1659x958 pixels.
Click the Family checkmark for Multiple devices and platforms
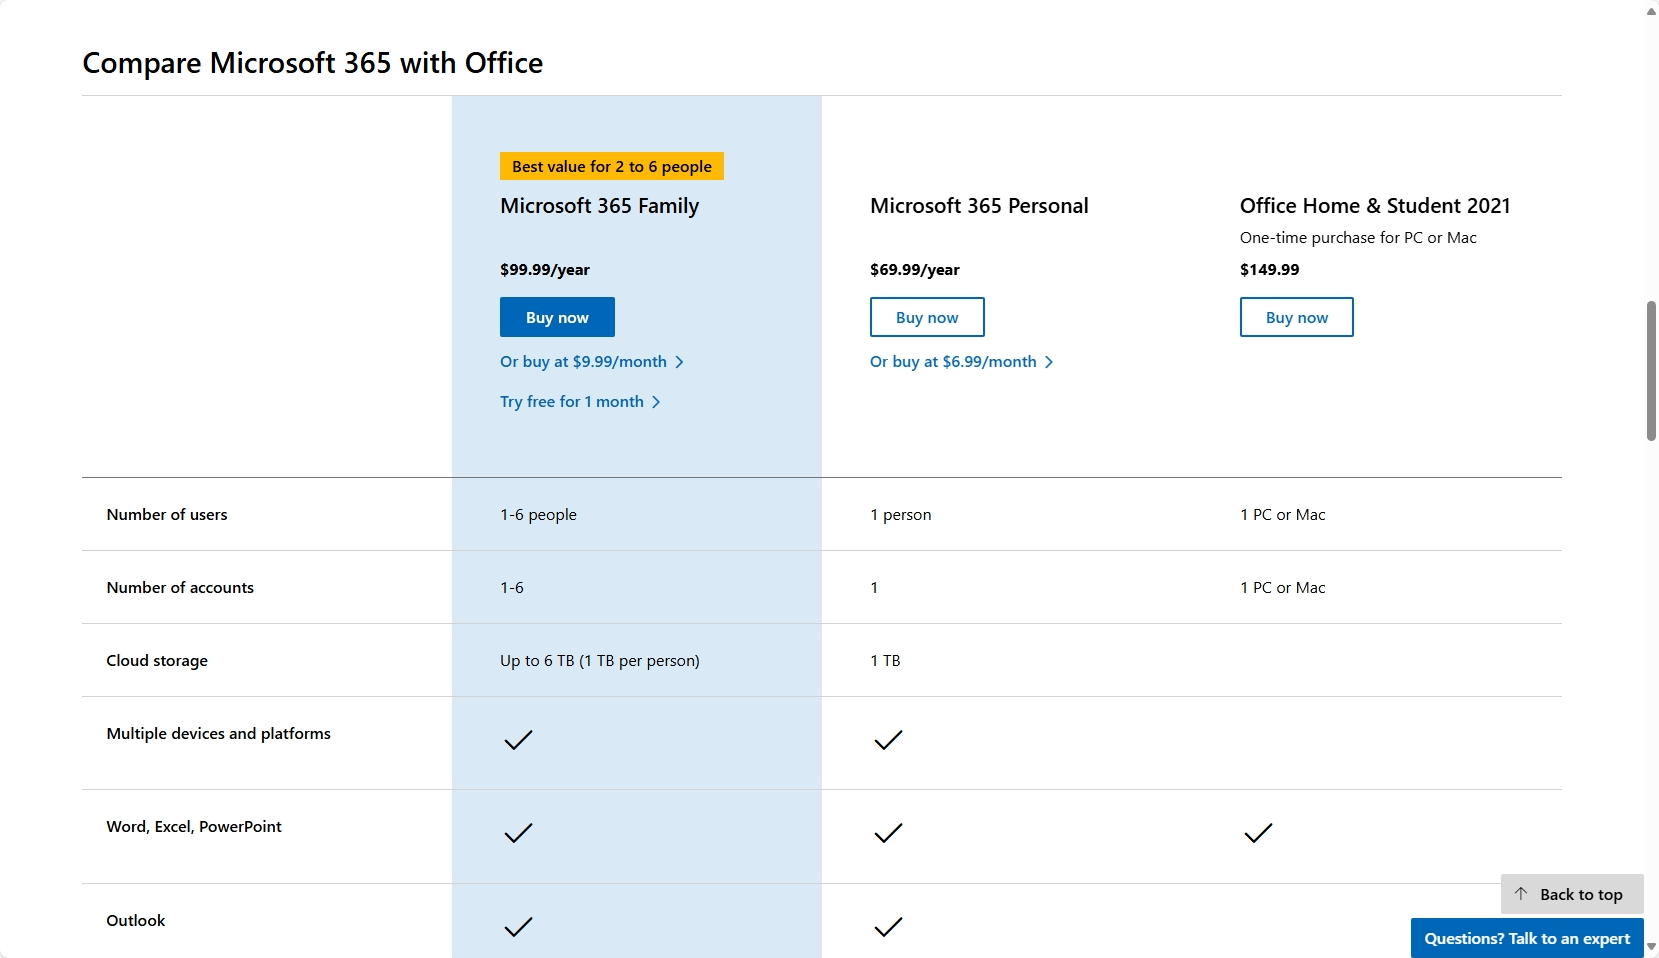point(518,740)
